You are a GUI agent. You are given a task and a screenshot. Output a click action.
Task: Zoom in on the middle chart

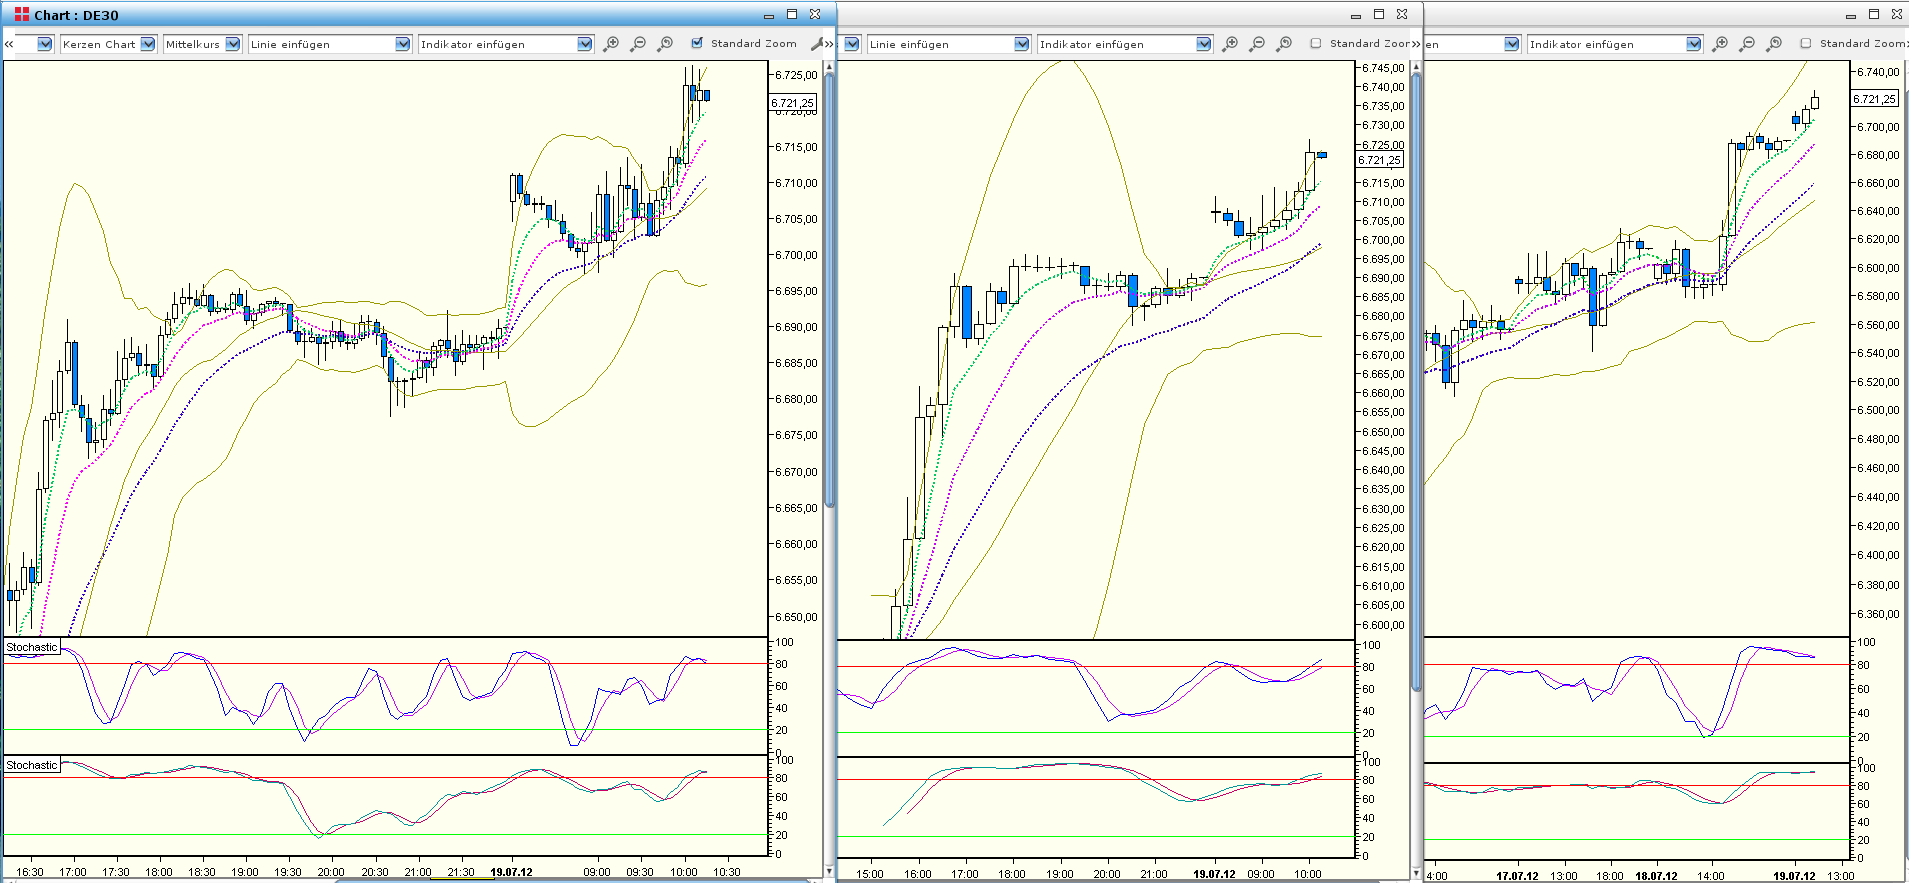point(1230,44)
